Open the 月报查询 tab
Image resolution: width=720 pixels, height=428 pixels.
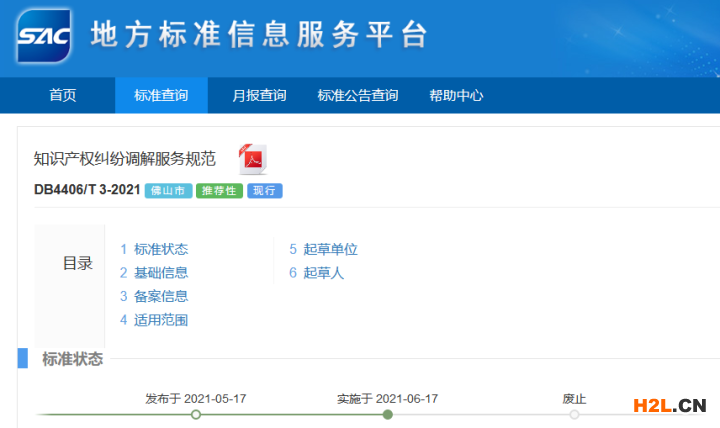point(259,95)
